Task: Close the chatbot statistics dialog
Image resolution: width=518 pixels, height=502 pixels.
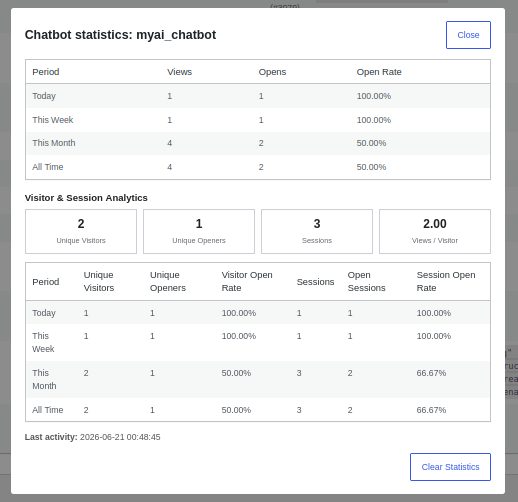Action: (x=468, y=35)
